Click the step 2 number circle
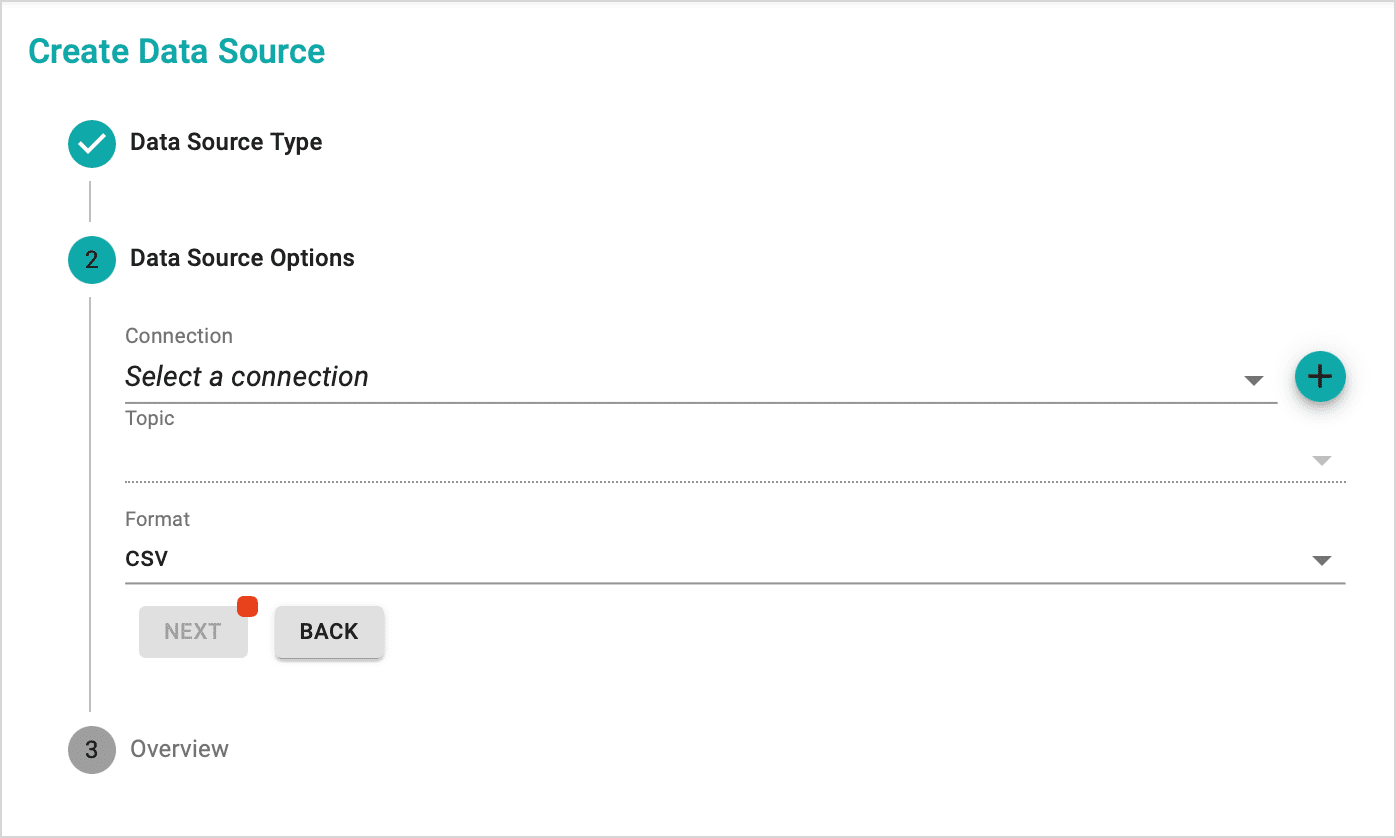Screen dimensions: 1396x838 [92, 260]
